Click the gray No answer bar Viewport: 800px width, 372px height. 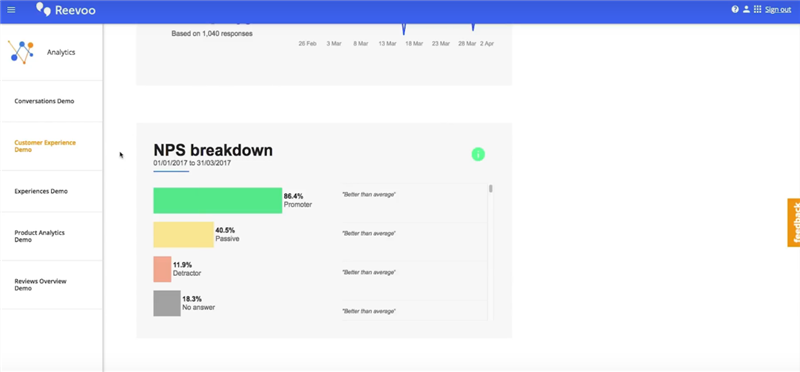pyautogui.click(x=167, y=303)
